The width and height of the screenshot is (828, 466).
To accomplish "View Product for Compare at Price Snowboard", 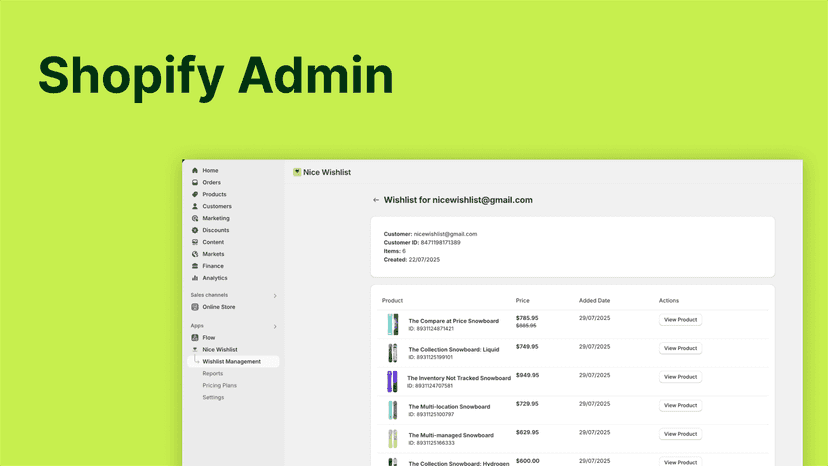I will point(680,320).
